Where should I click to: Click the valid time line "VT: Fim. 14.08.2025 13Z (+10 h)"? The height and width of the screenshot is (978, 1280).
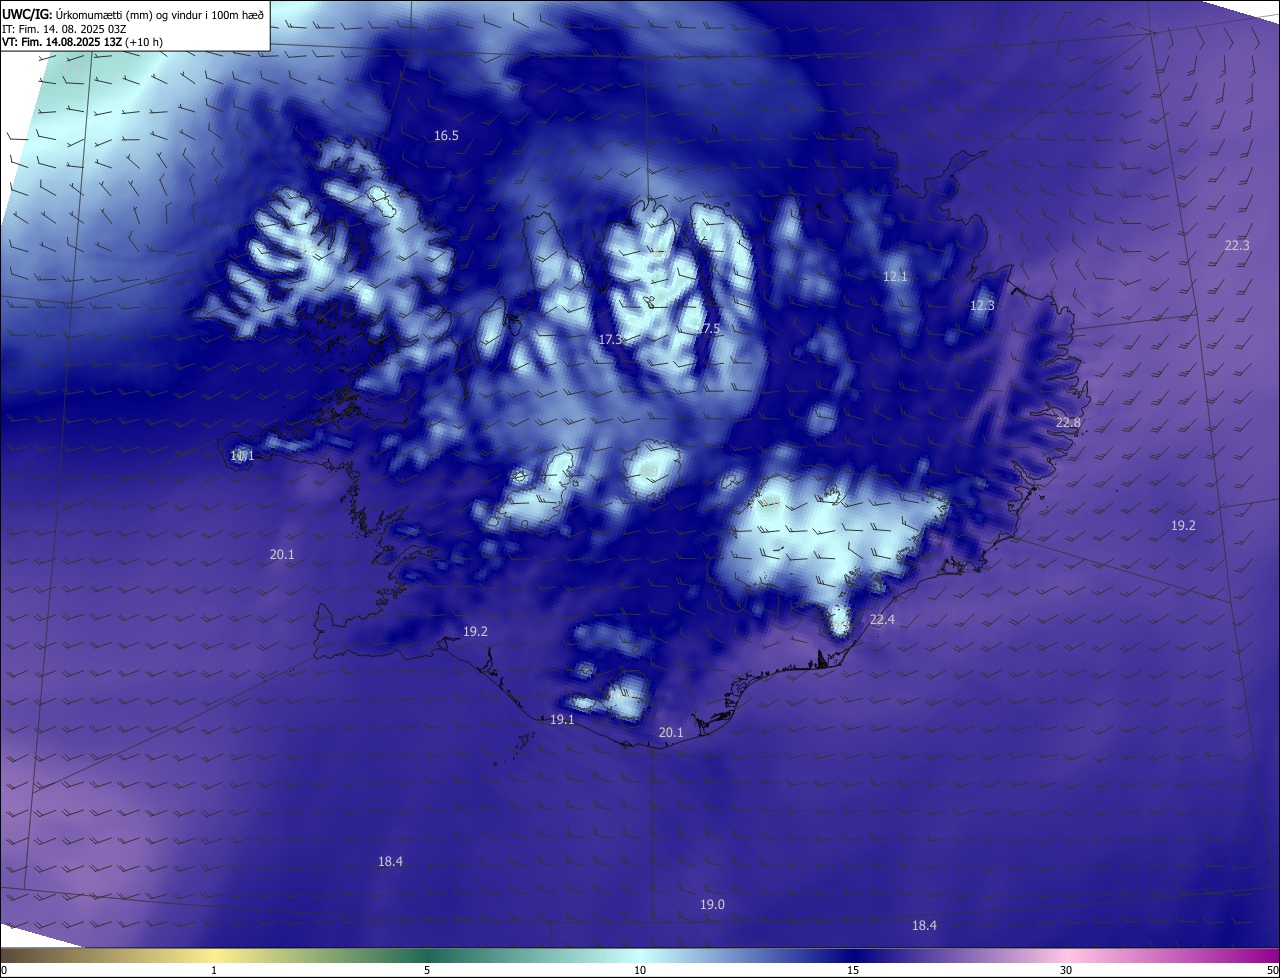click(83, 42)
